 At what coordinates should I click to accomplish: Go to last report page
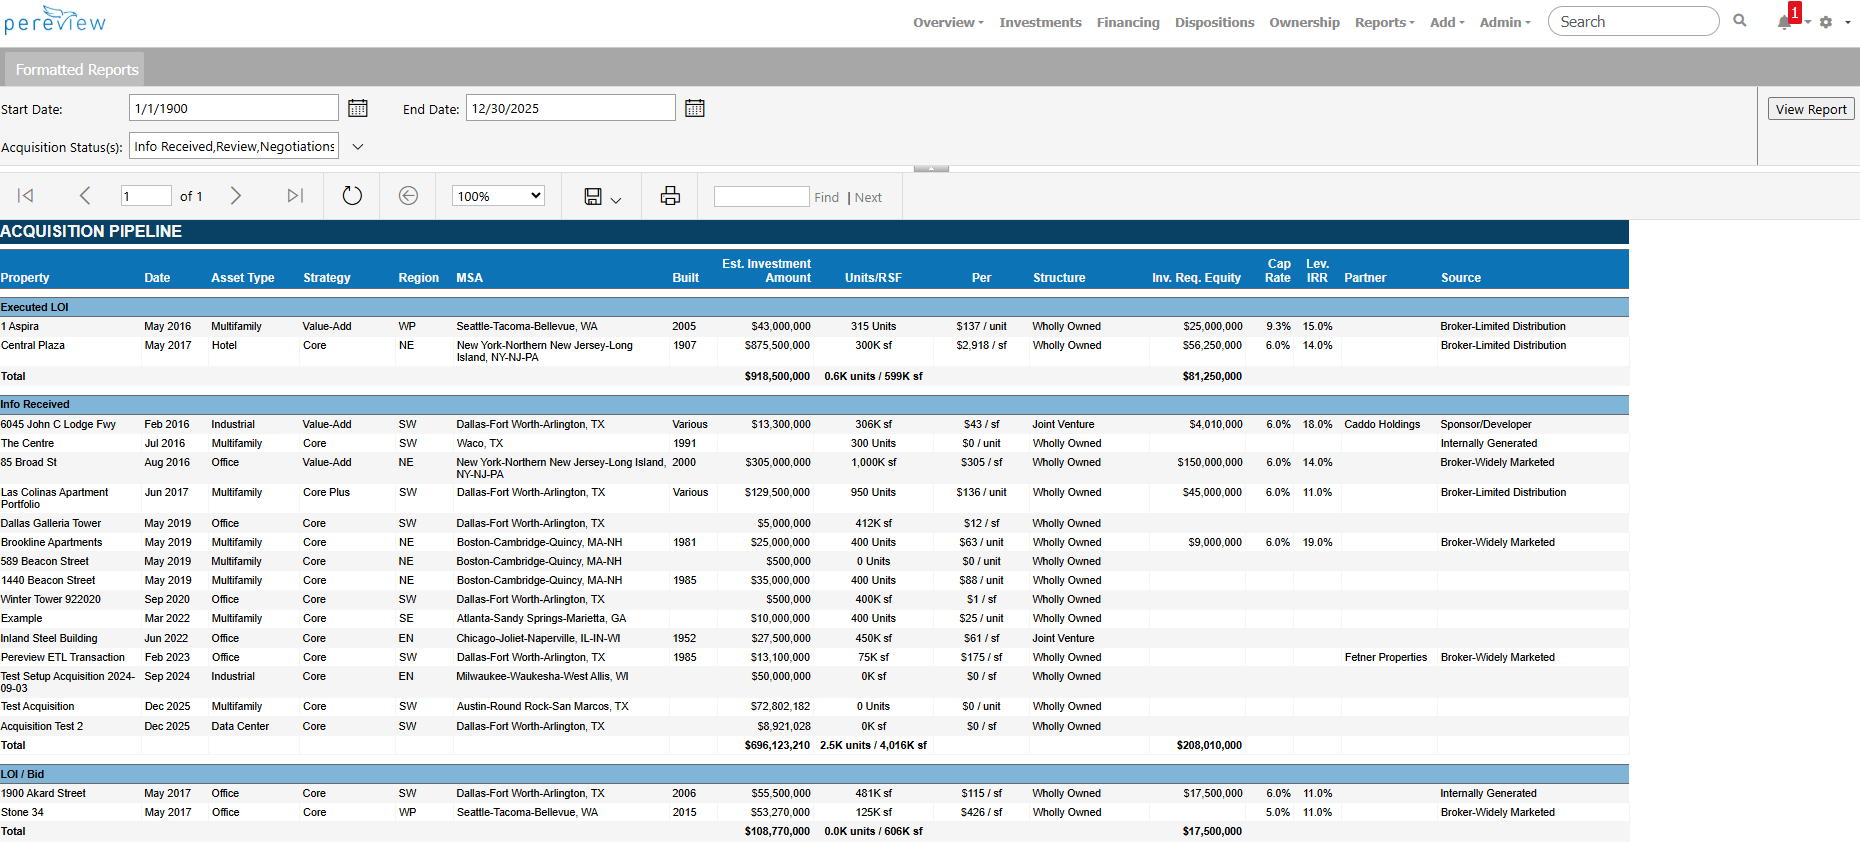(295, 196)
